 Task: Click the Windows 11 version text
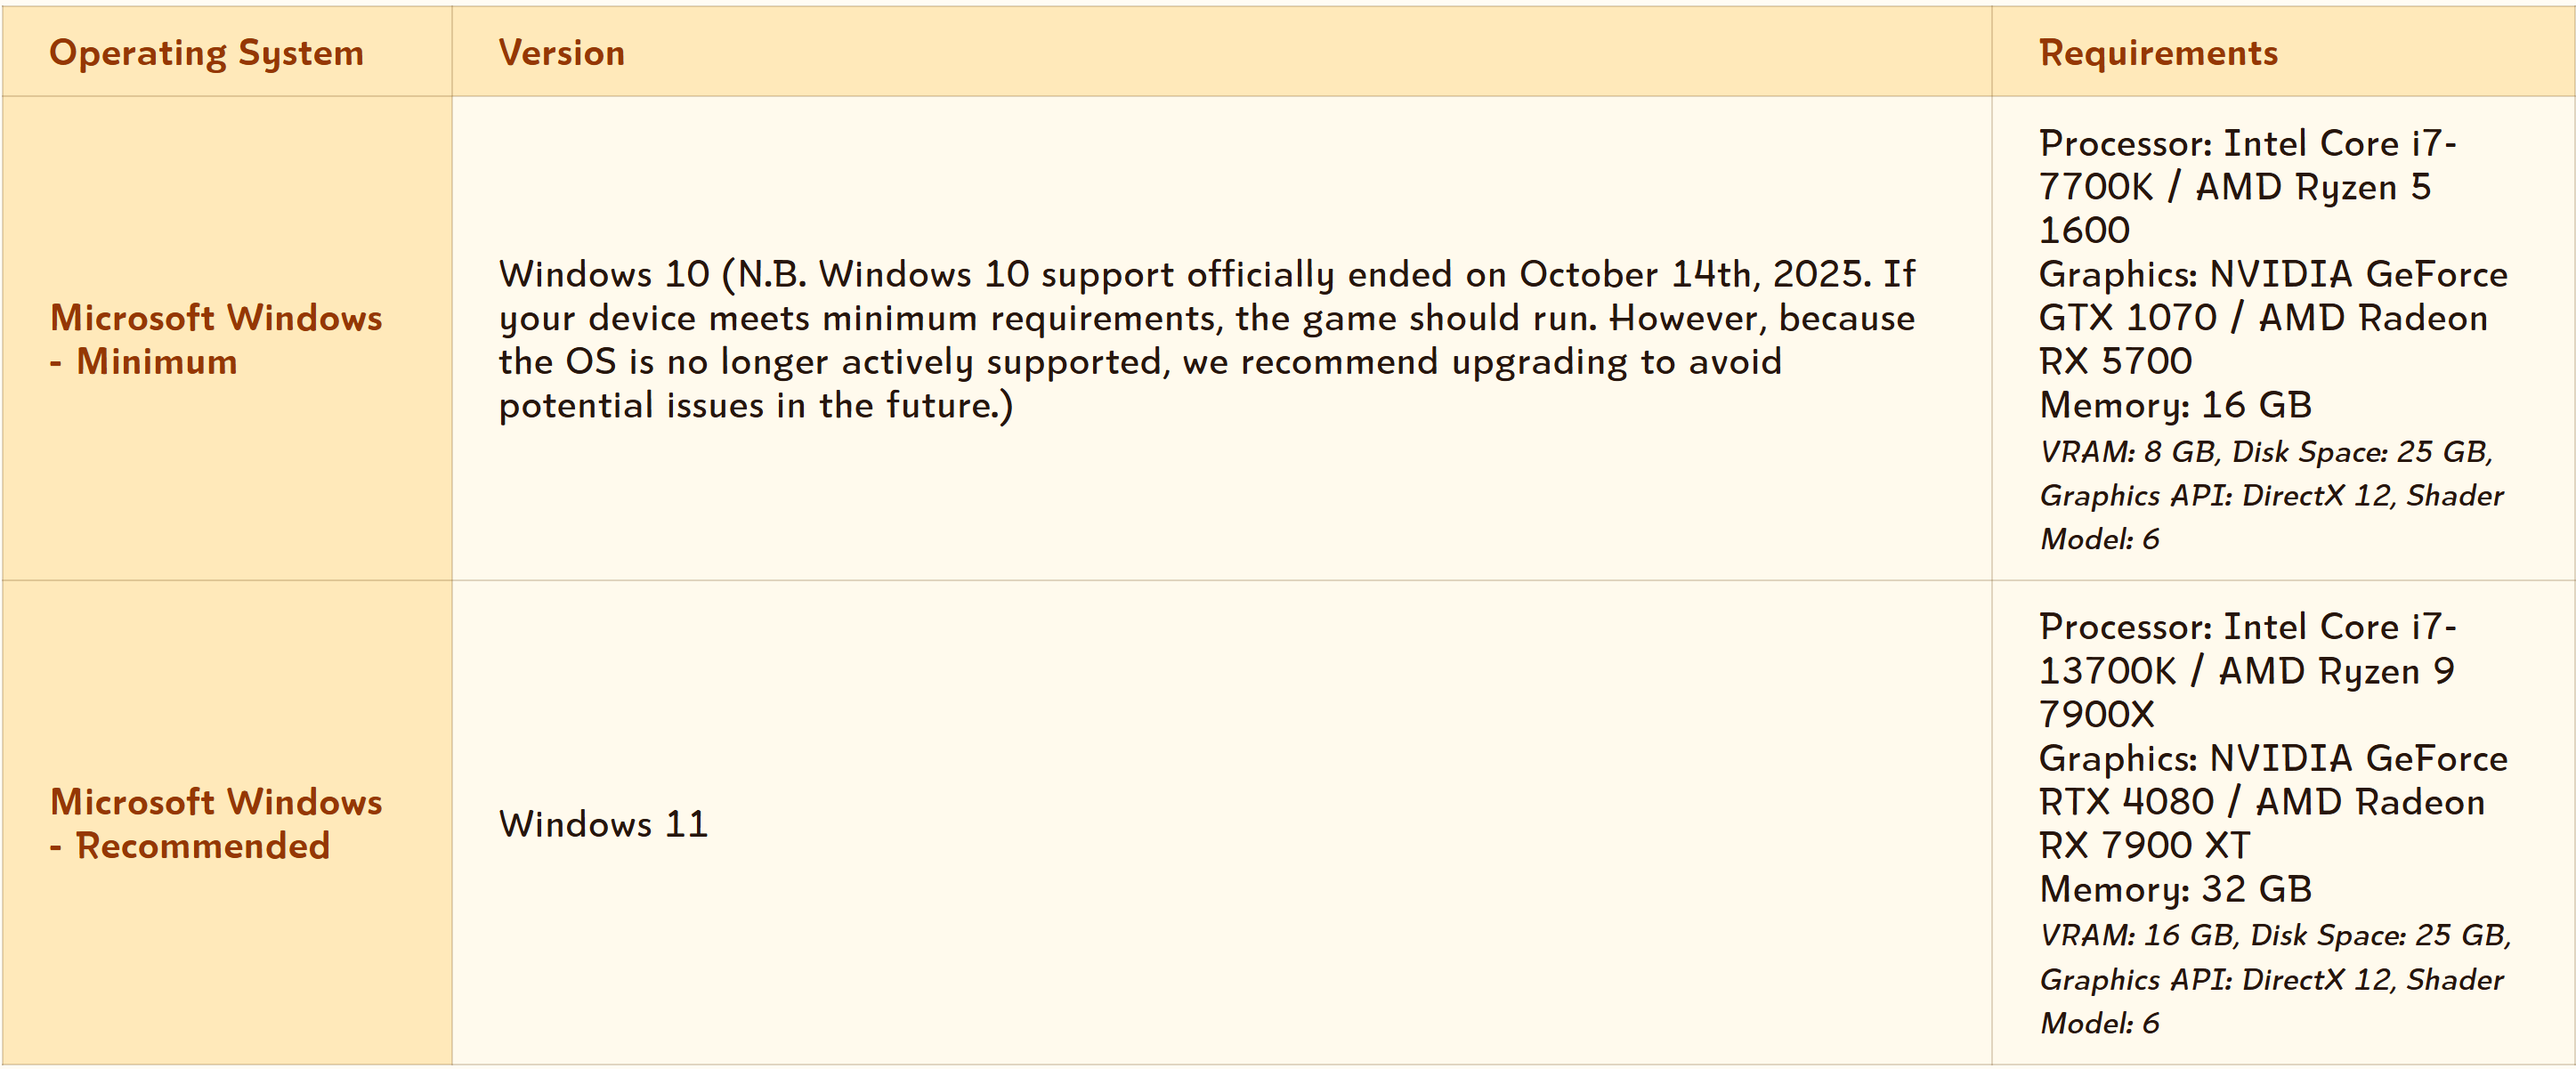click(x=603, y=824)
